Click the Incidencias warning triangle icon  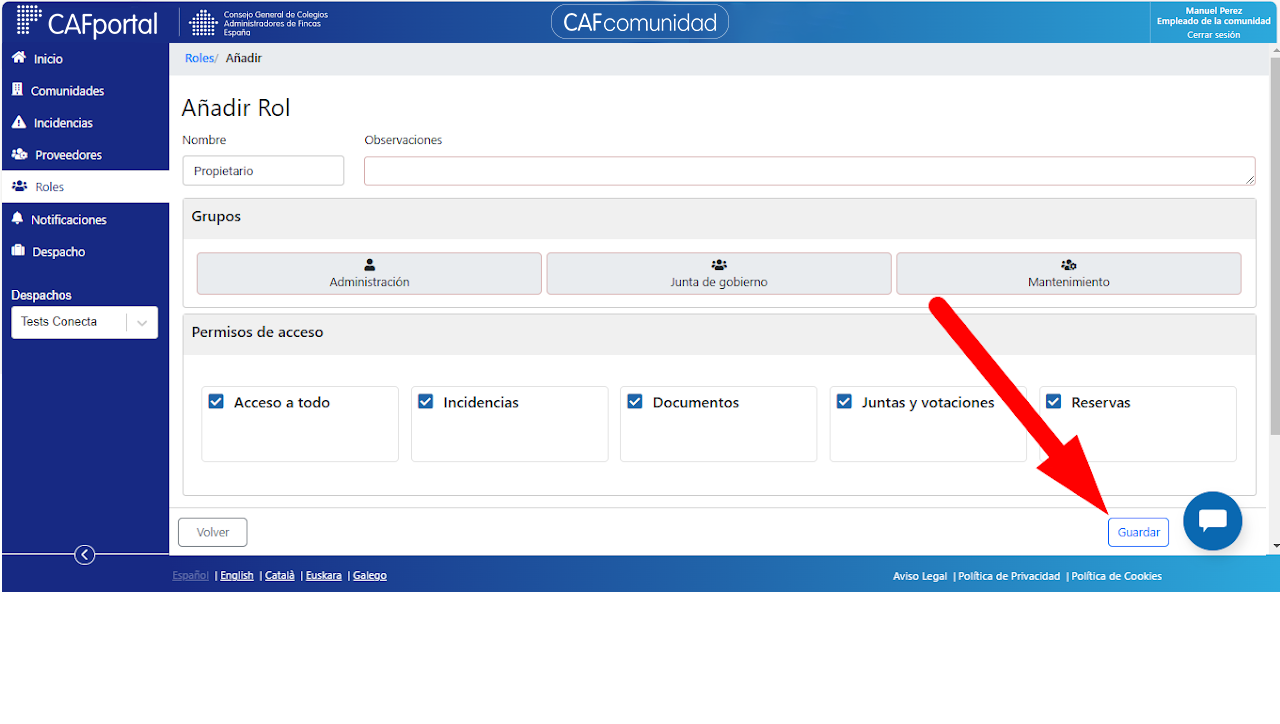point(18,122)
